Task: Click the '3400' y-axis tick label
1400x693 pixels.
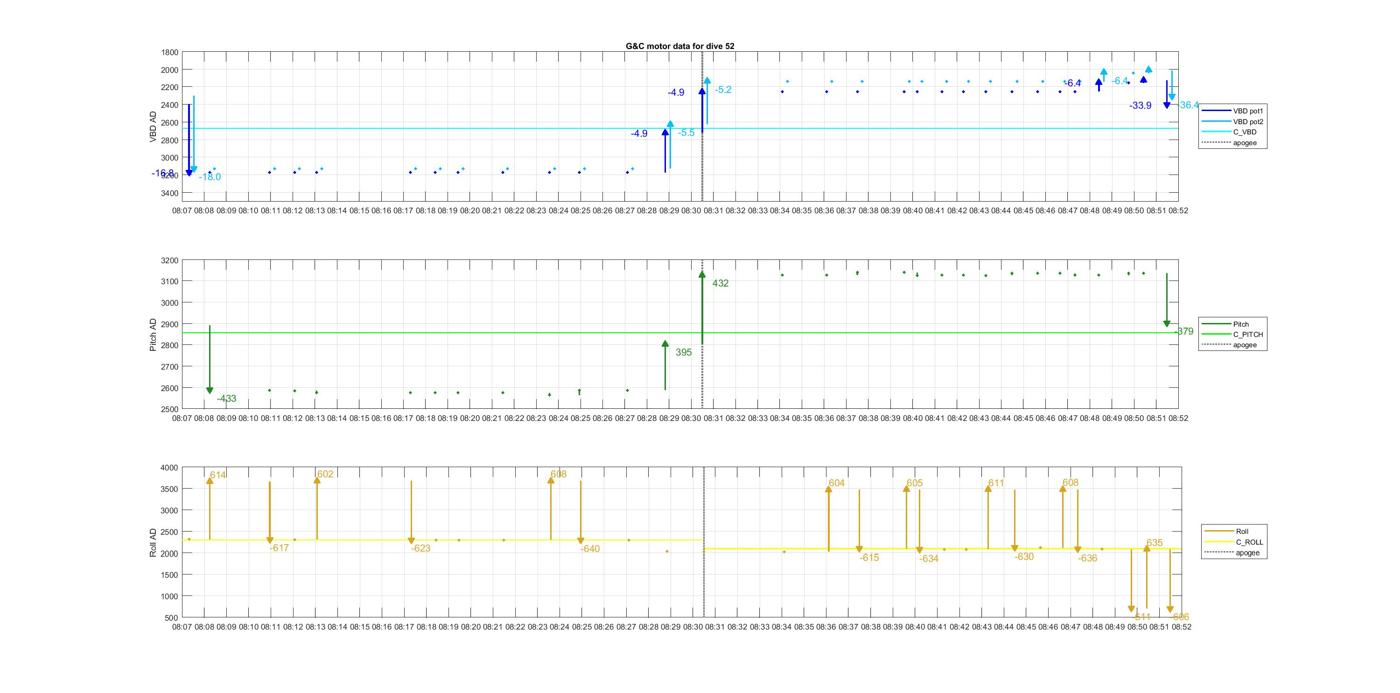Action: 170,193
